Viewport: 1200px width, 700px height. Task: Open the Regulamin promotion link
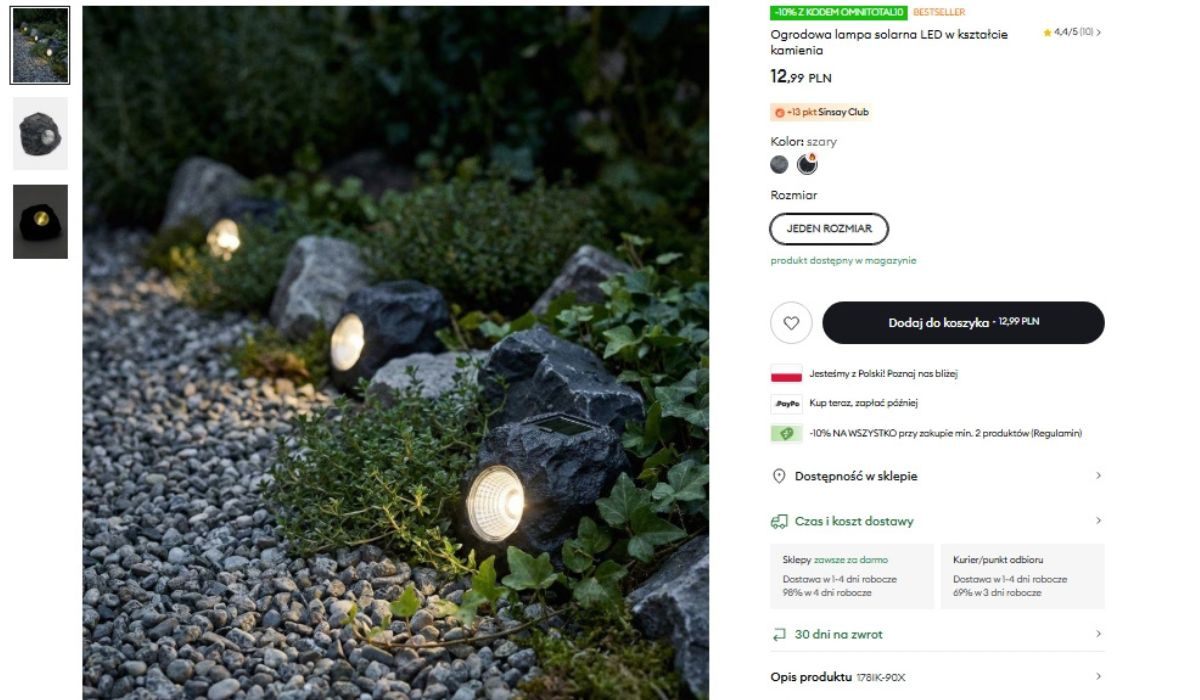tap(1054, 434)
